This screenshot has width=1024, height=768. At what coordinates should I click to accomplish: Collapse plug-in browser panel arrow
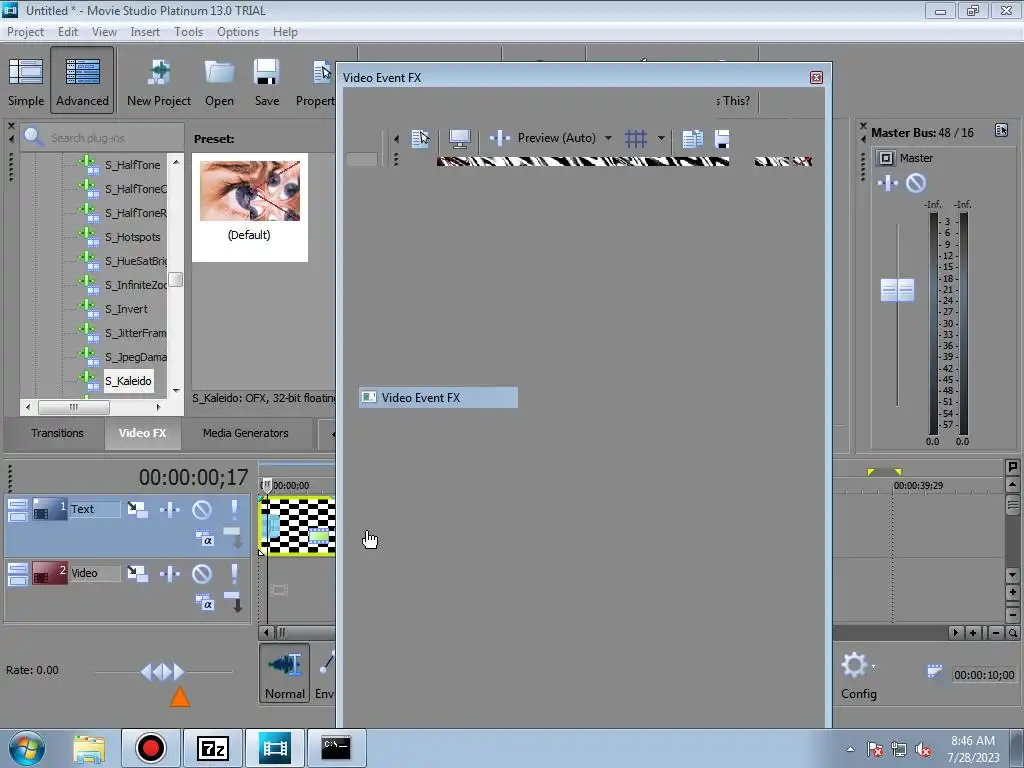tap(11, 138)
